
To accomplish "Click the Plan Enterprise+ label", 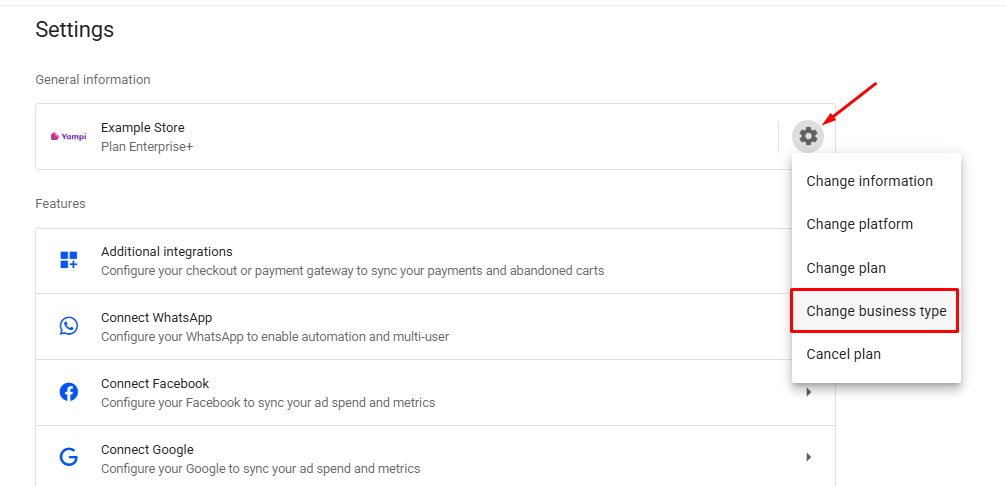I will pyautogui.click(x=147, y=147).
